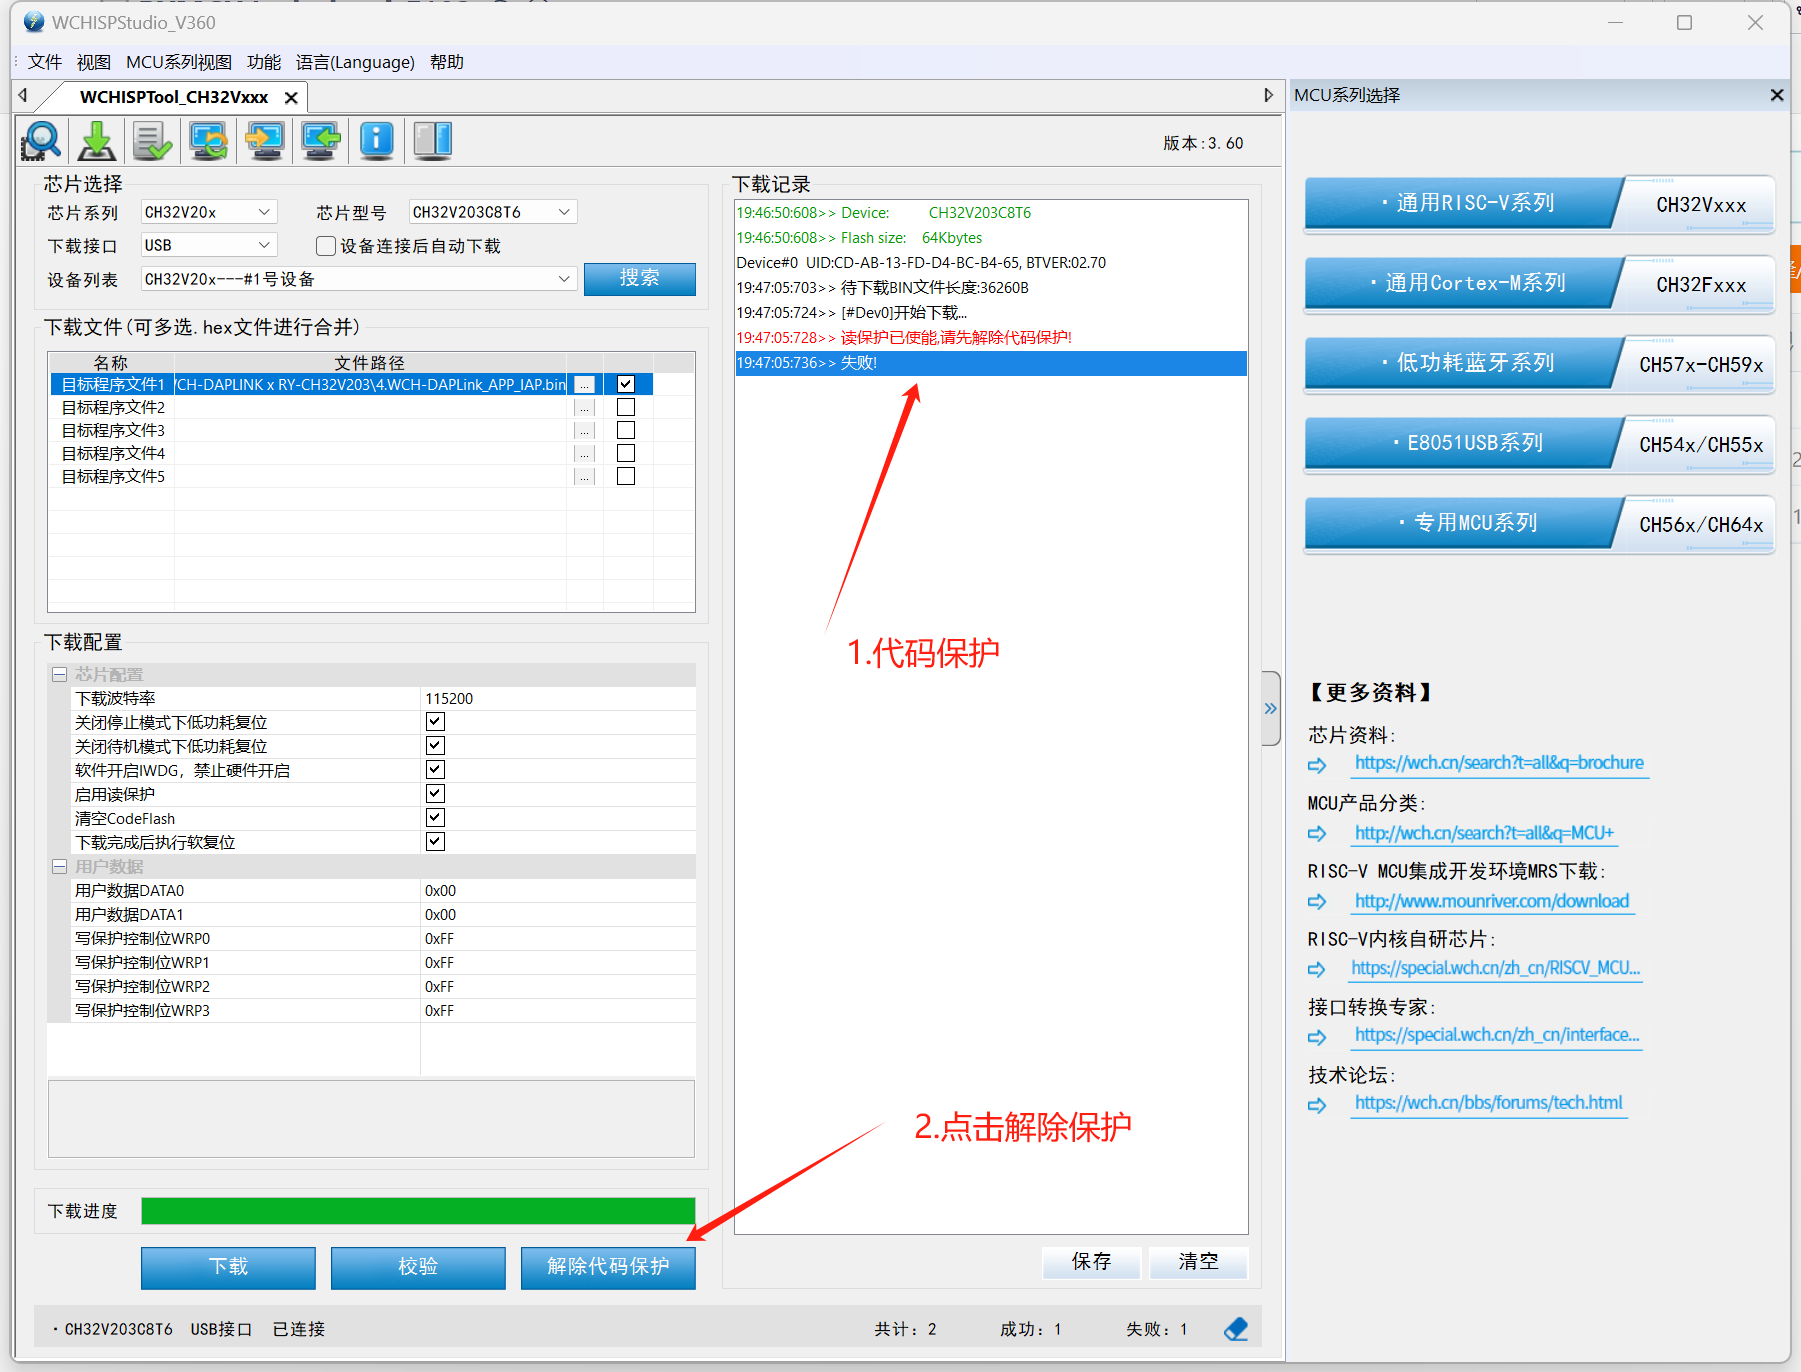
Task: Click the eraser icon in status bar
Action: pyautogui.click(x=1236, y=1329)
